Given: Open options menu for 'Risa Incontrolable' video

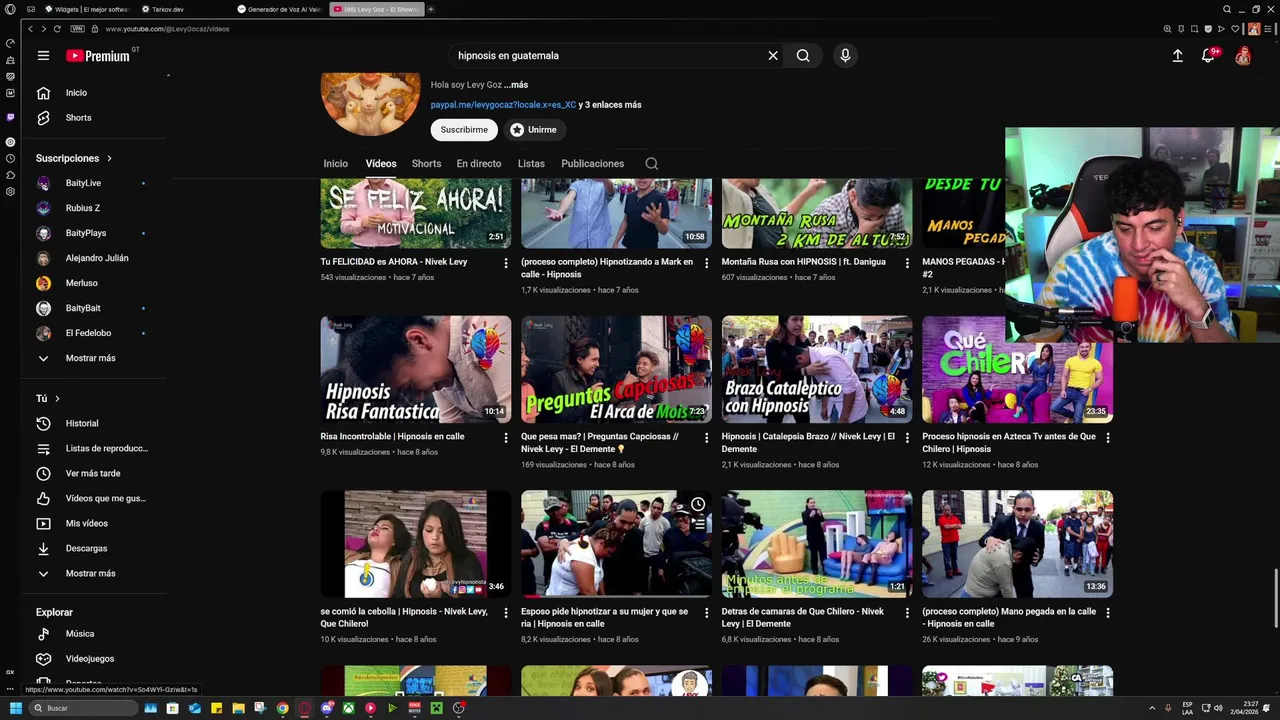Looking at the screenshot, I should pyautogui.click(x=505, y=438).
